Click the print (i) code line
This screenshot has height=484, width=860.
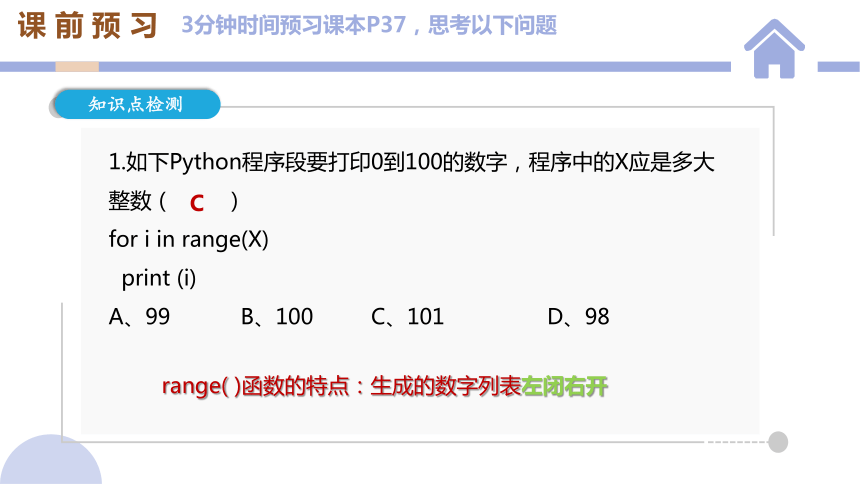tap(159, 278)
